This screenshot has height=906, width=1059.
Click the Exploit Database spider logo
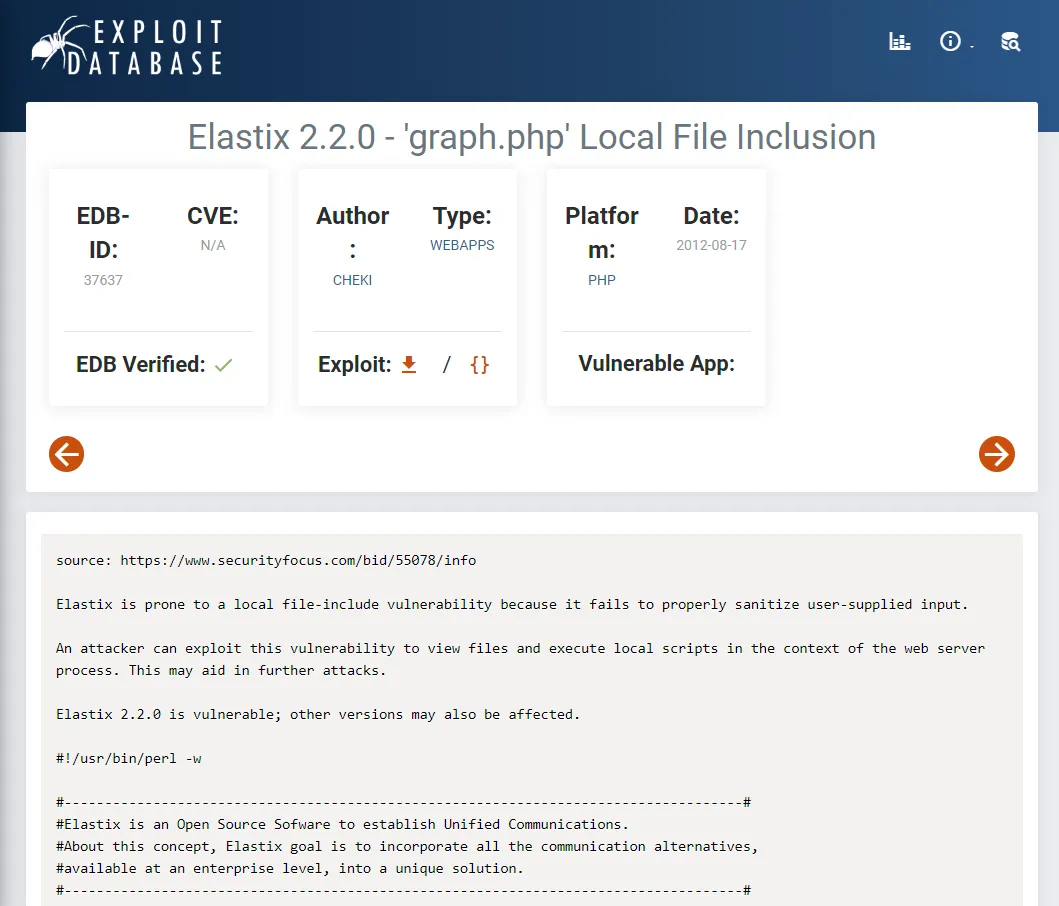(x=127, y=46)
